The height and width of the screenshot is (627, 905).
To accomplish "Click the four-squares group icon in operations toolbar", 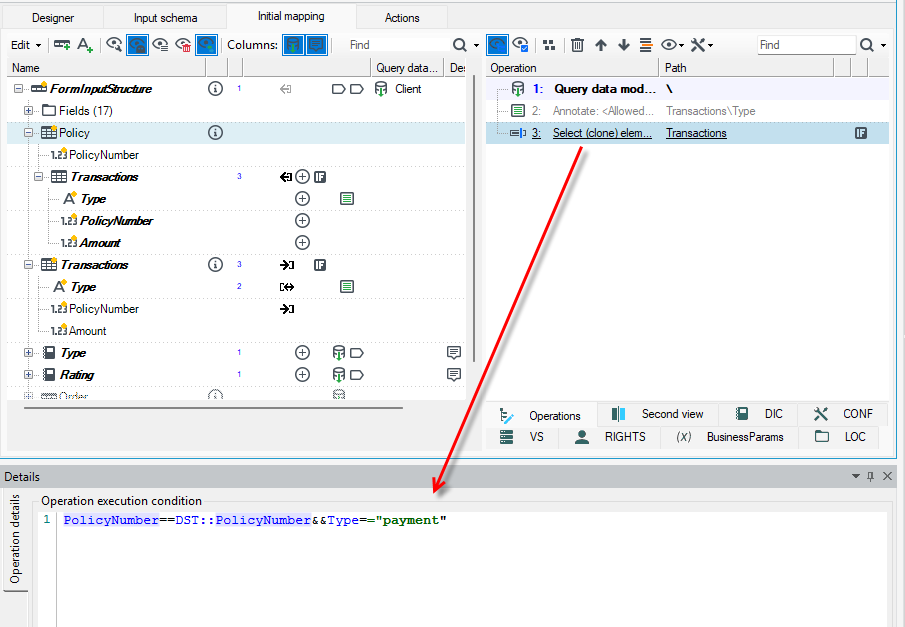I will [x=549, y=44].
